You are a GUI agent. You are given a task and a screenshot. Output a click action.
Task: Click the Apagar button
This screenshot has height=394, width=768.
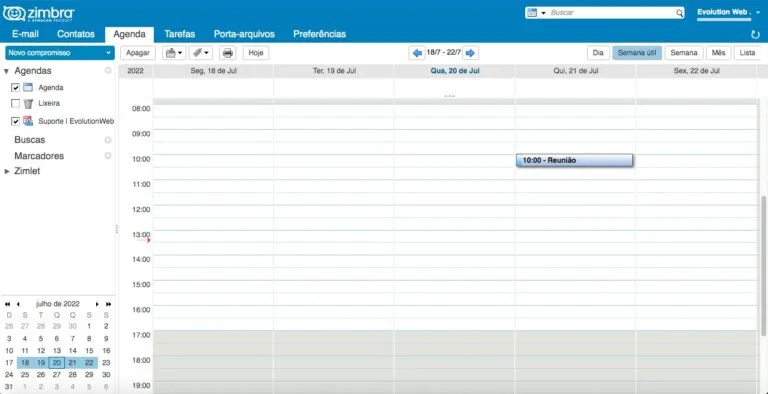[x=138, y=53]
